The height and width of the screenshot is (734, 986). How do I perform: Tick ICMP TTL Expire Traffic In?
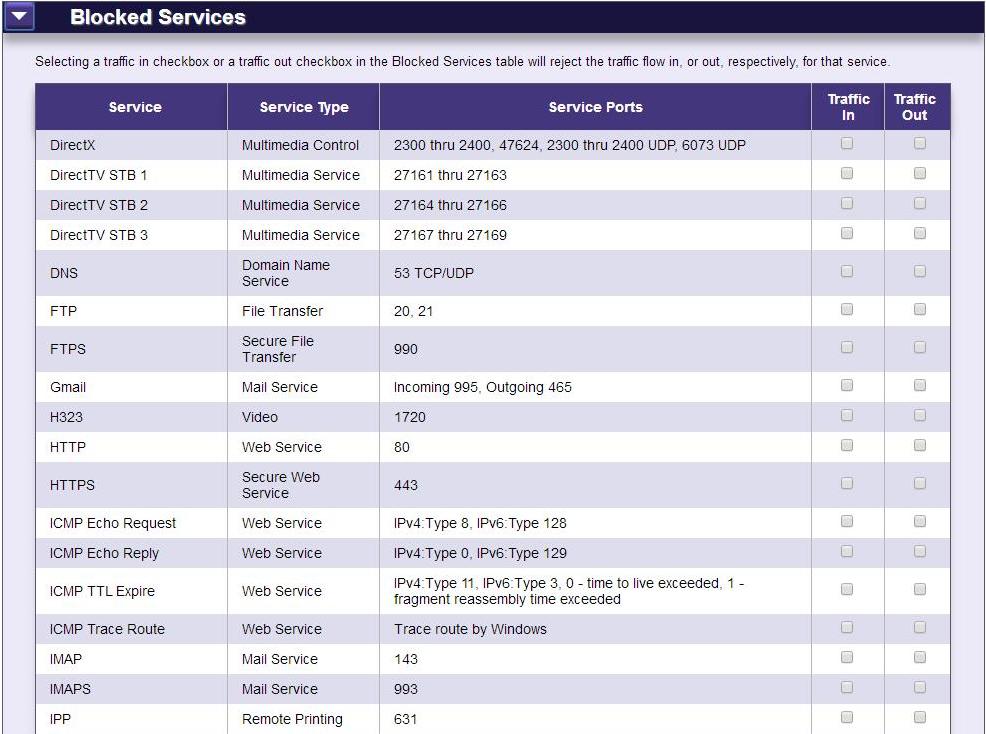847,589
